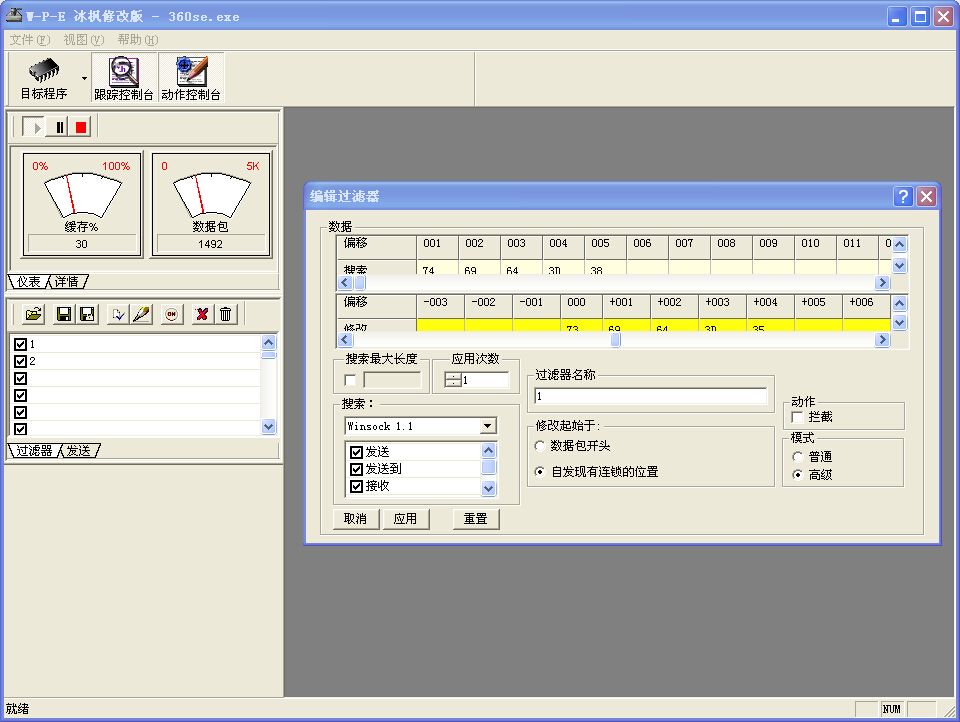This screenshot has width=960, height=722.
Task: Delete the filter using the red X icon
Action: click(201, 314)
